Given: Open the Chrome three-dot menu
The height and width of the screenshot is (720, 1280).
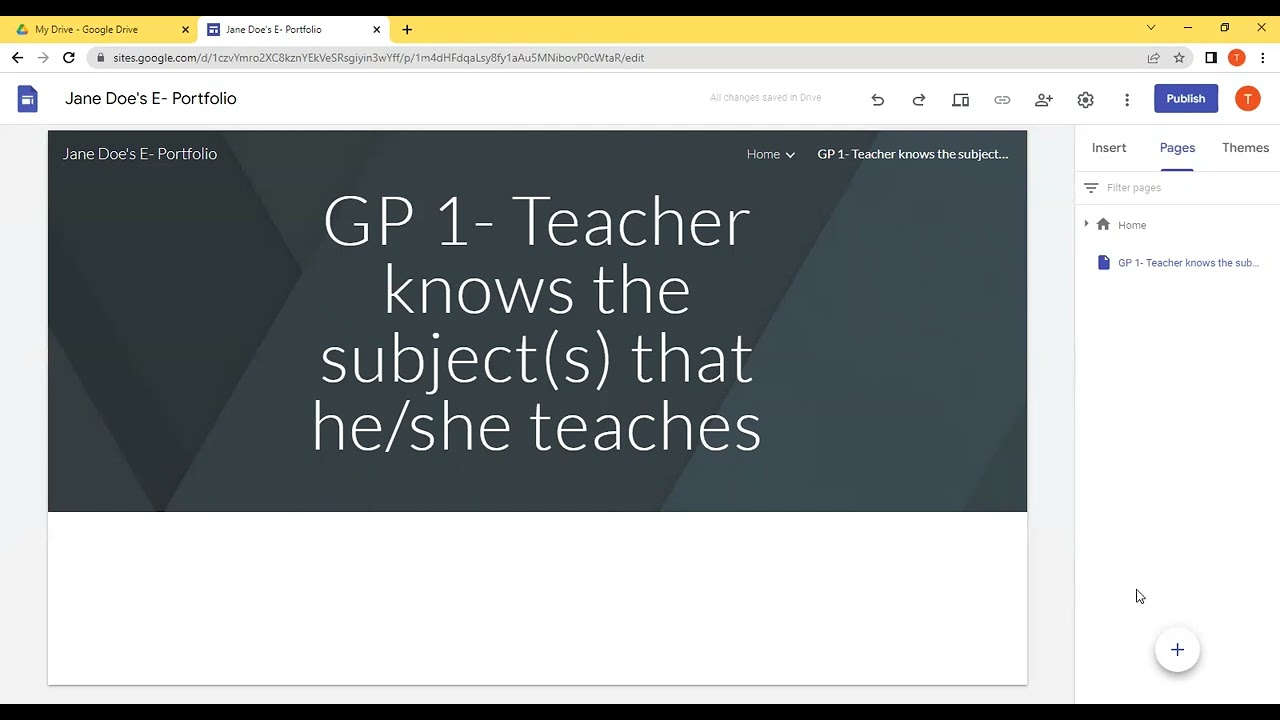Looking at the screenshot, I should 1263,58.
